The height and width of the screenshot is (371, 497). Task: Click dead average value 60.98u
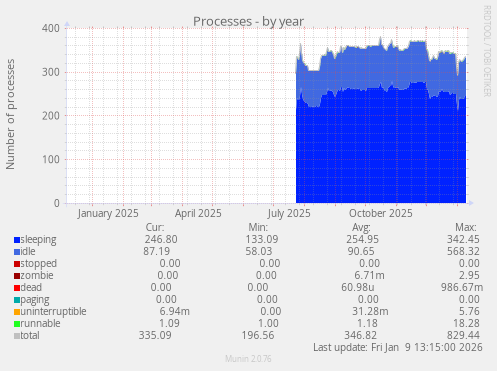point(358,287)
